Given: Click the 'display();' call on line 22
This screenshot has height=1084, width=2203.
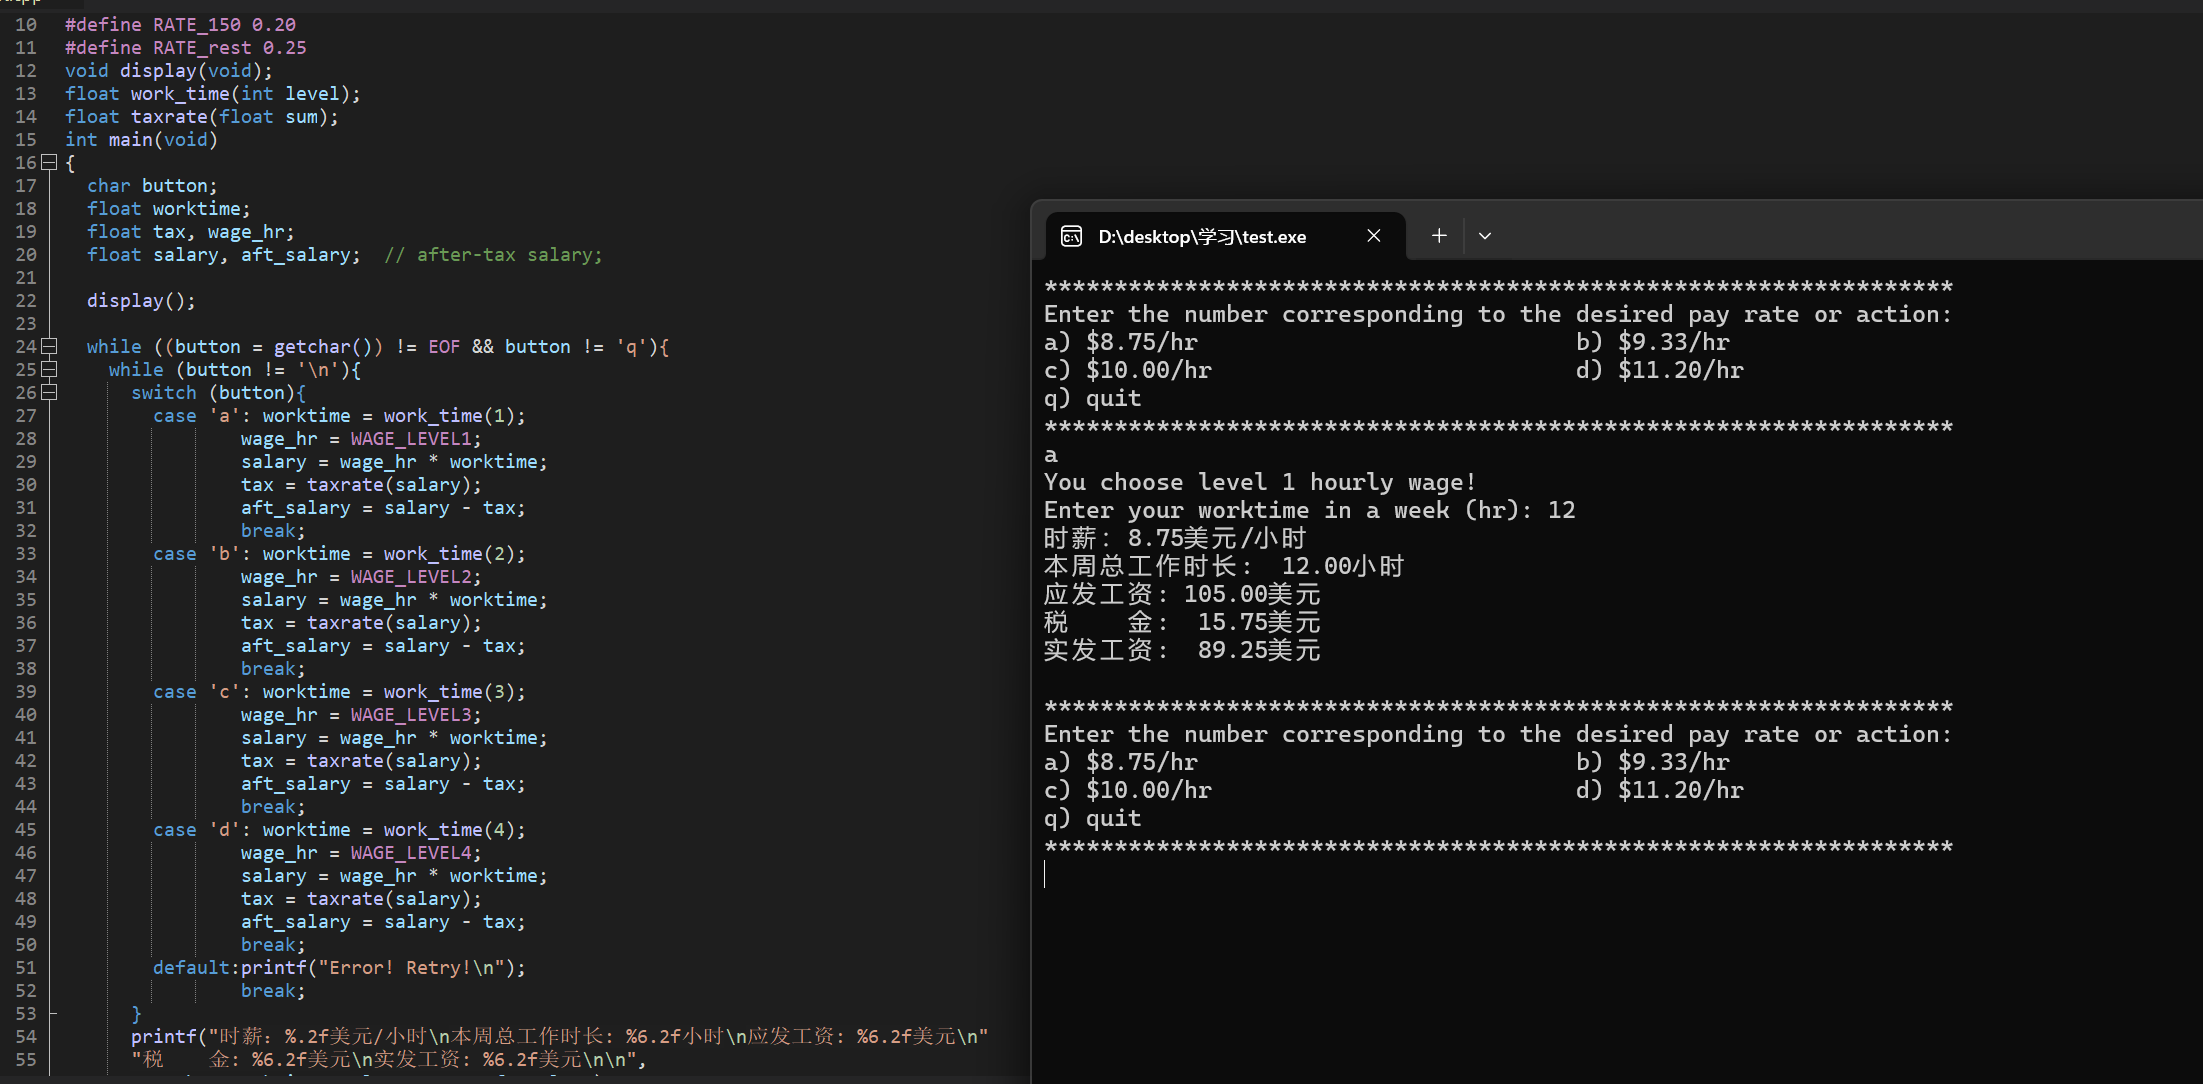Looking at the screenshot, I should tap(141, 300).
